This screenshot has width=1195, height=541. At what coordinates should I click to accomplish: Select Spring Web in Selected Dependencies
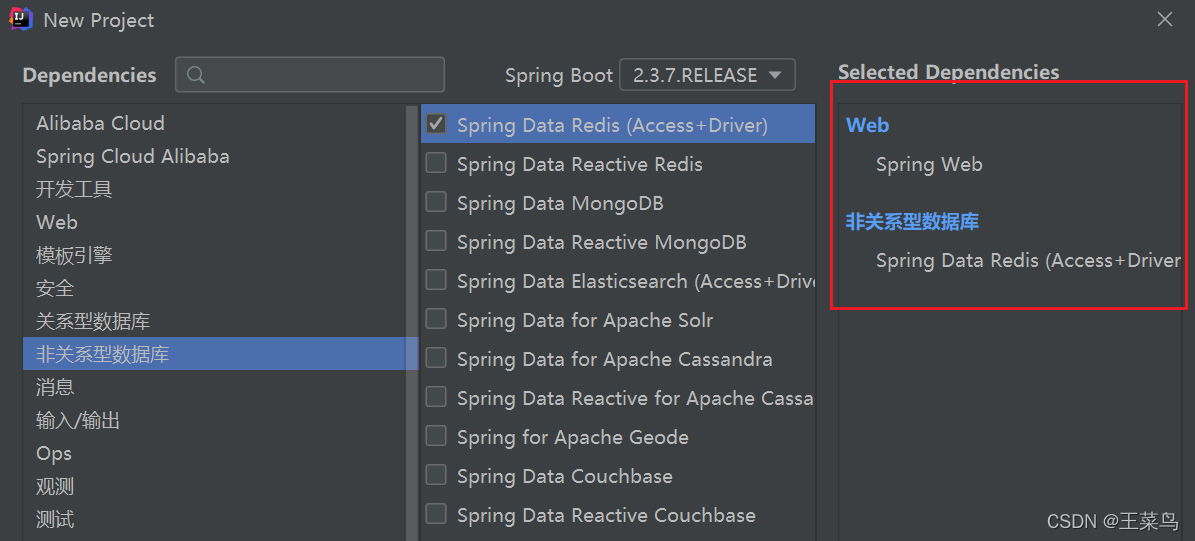tap(929, 164)
